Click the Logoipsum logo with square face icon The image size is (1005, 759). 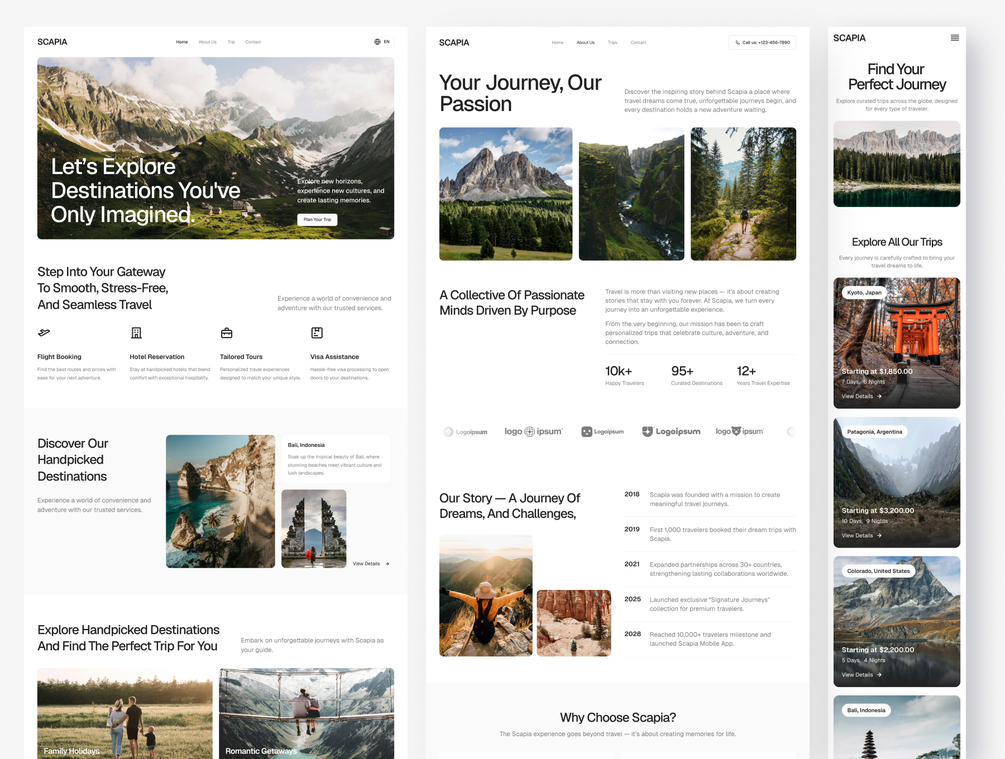click(602, 431)
